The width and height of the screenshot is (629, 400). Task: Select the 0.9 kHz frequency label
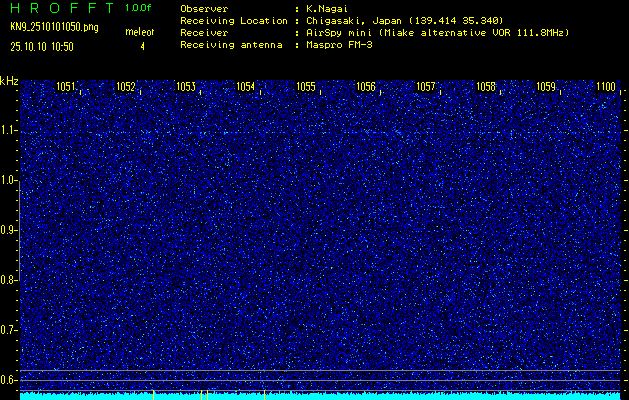(9, 230)
